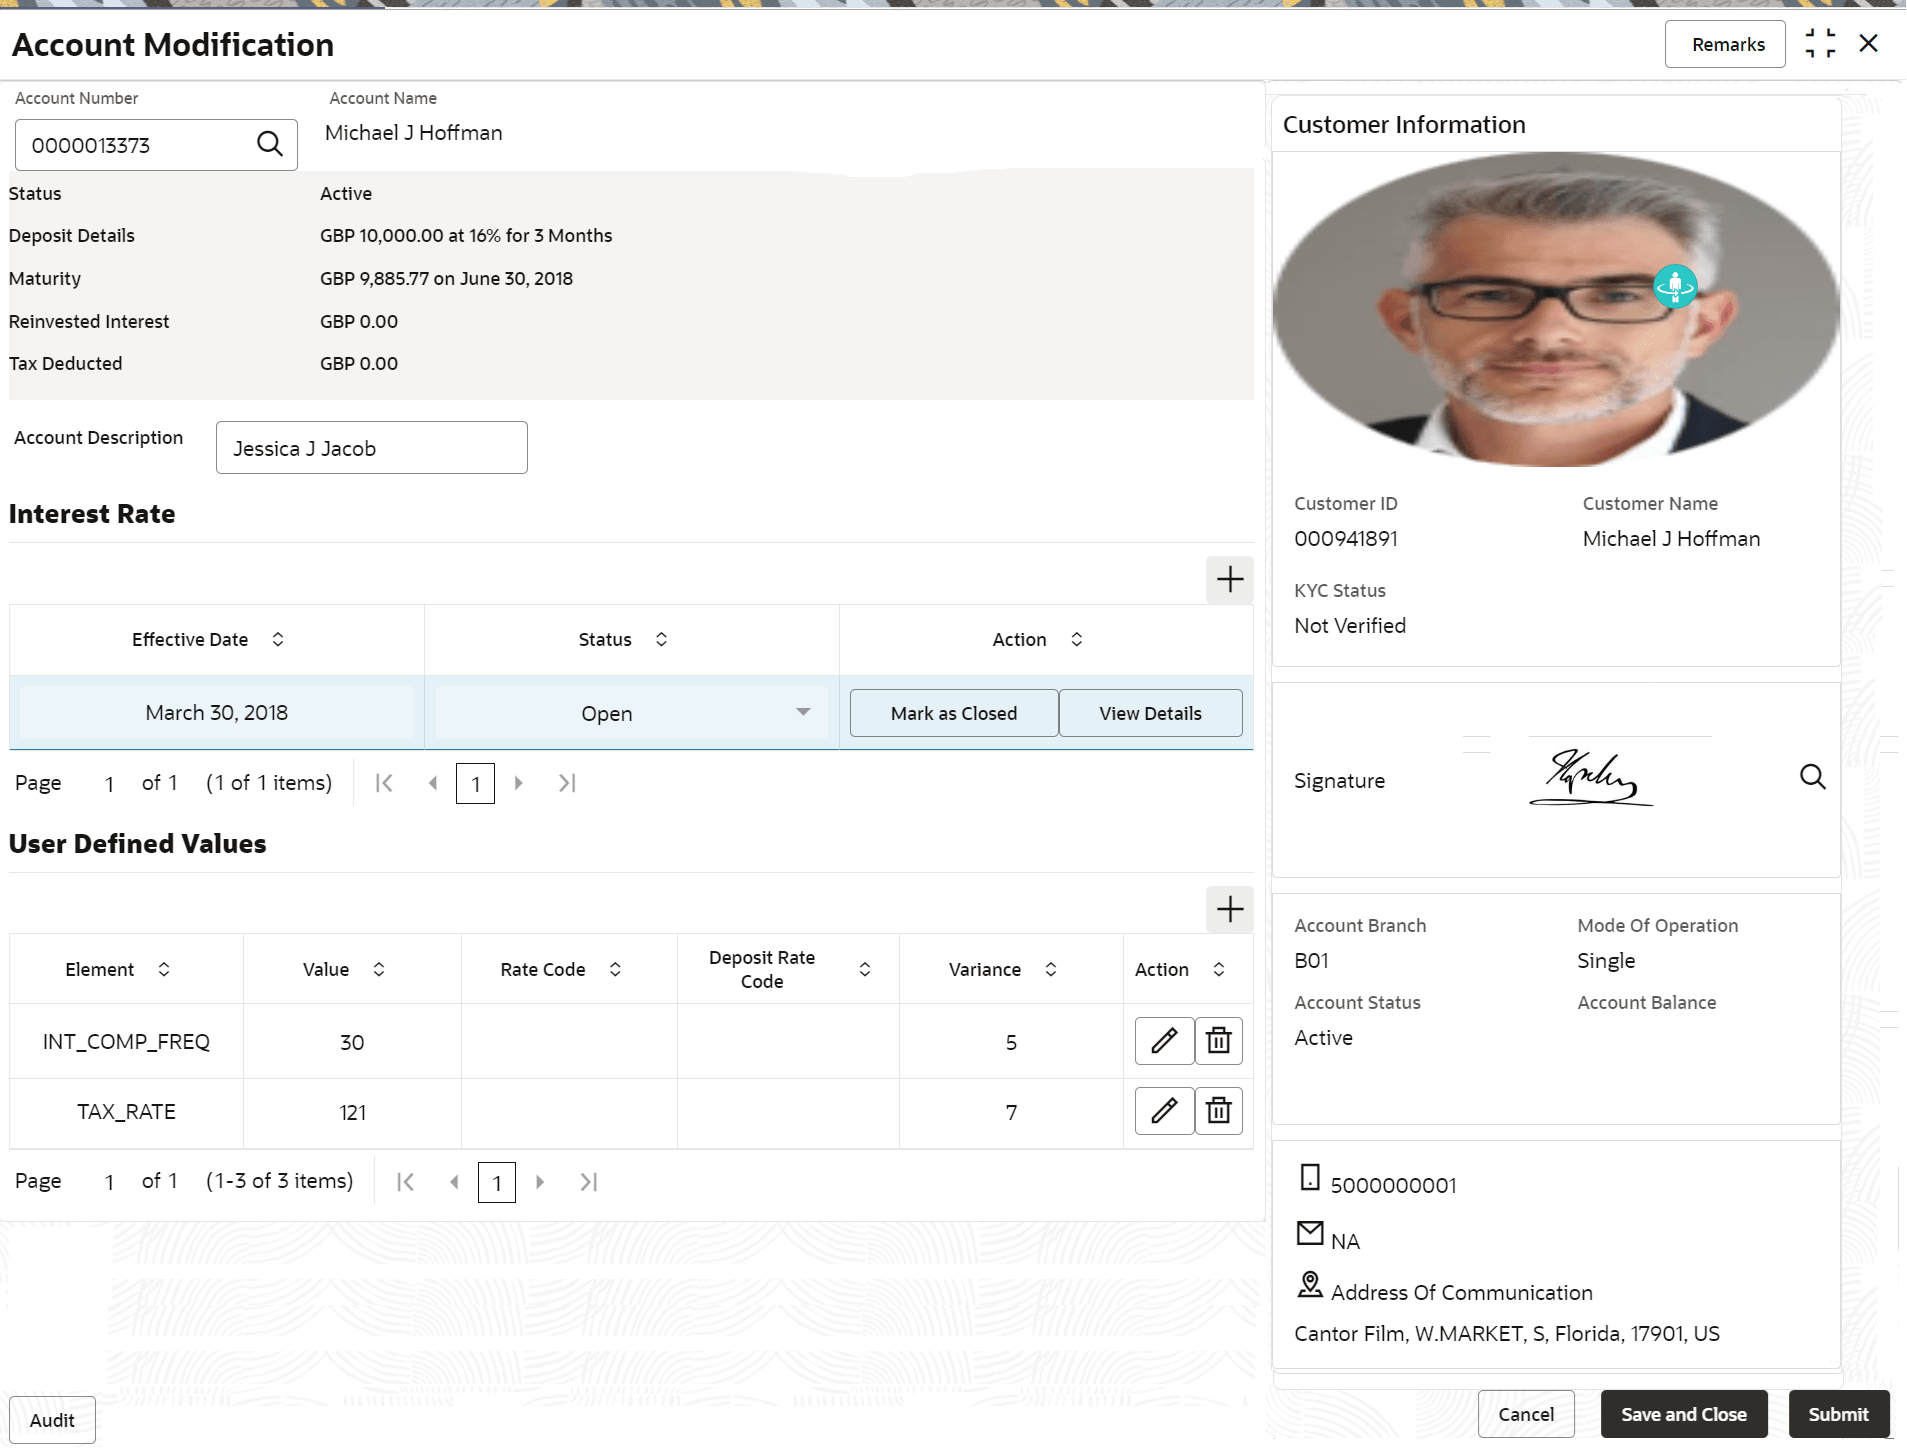The height and width of the screenshot is (1451, 1907).
Task: Click User Defined Values page number box
Action: (497, 1183)
